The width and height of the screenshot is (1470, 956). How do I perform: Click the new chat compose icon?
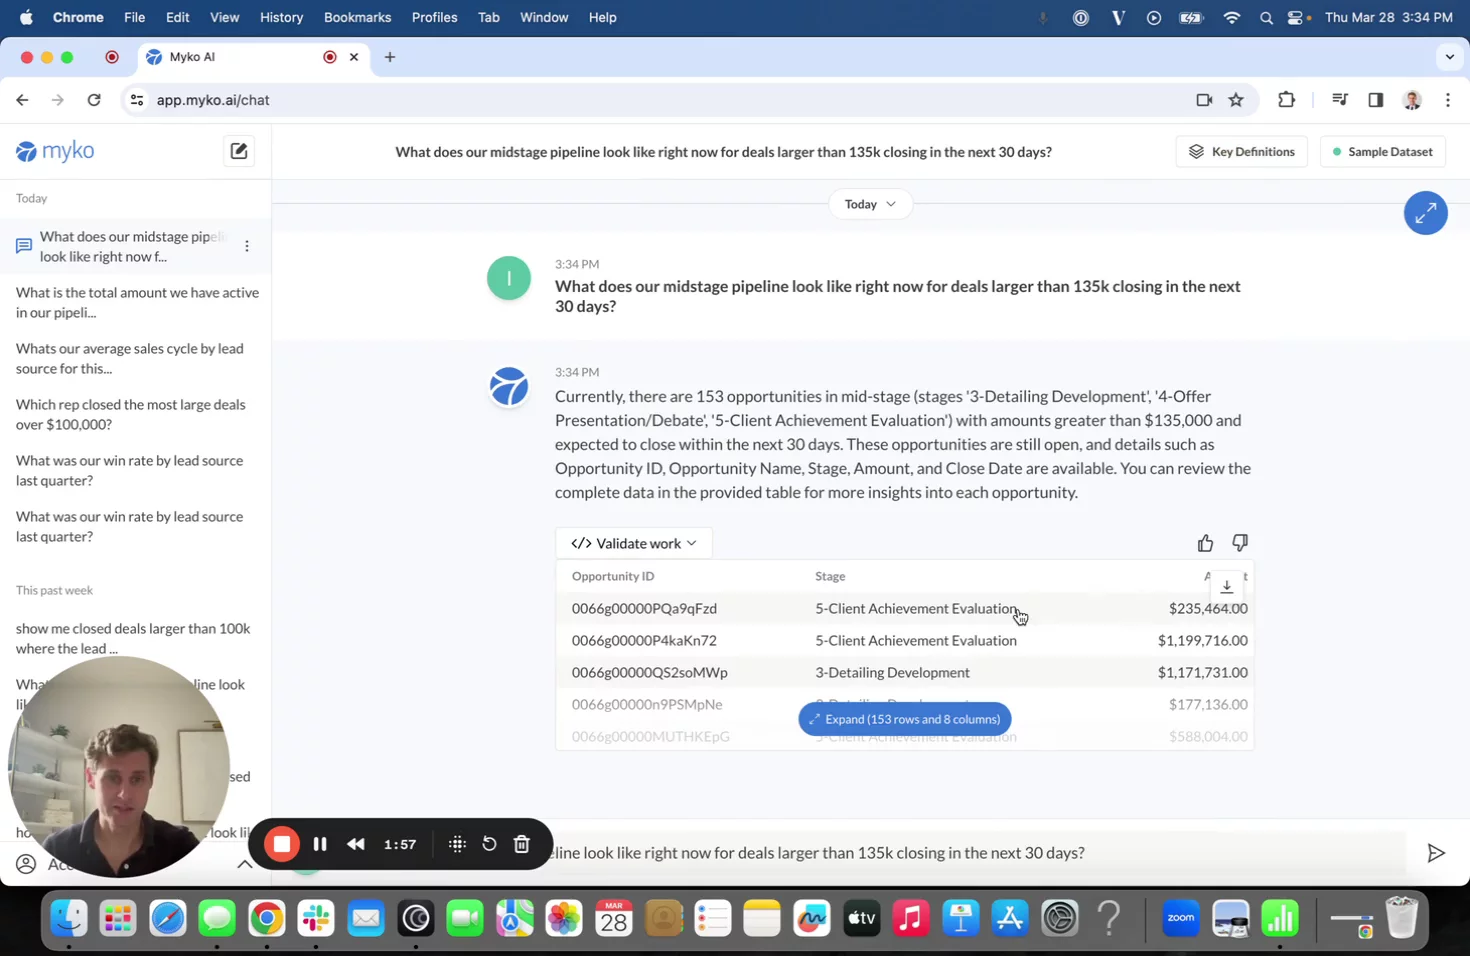point(238,151)
